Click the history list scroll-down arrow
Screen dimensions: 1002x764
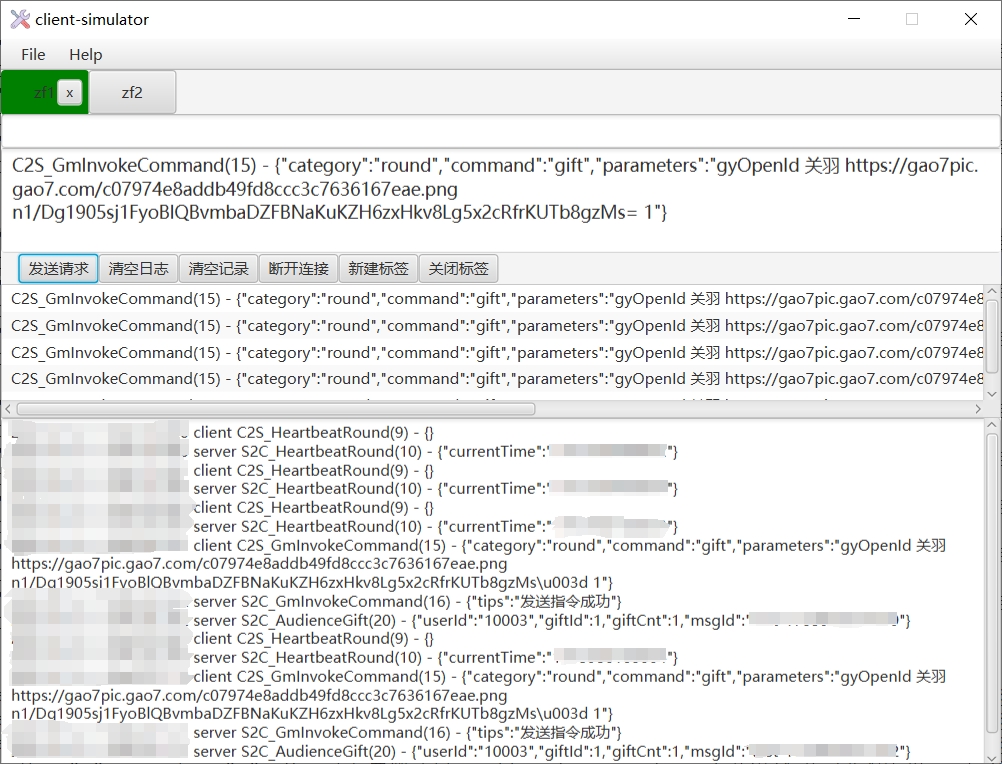[992, 394]
